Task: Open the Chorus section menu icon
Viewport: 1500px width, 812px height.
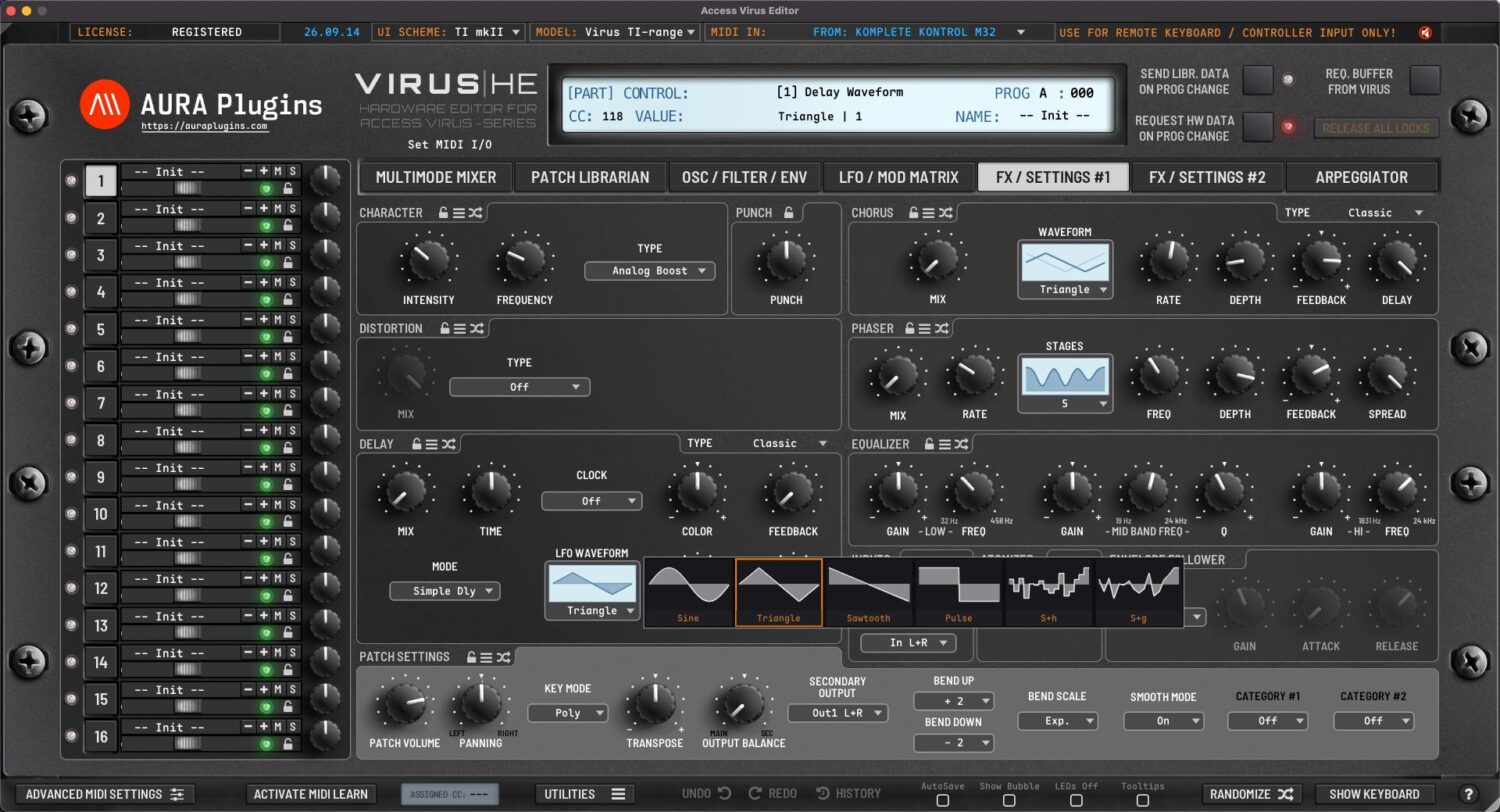Action: 928,213
